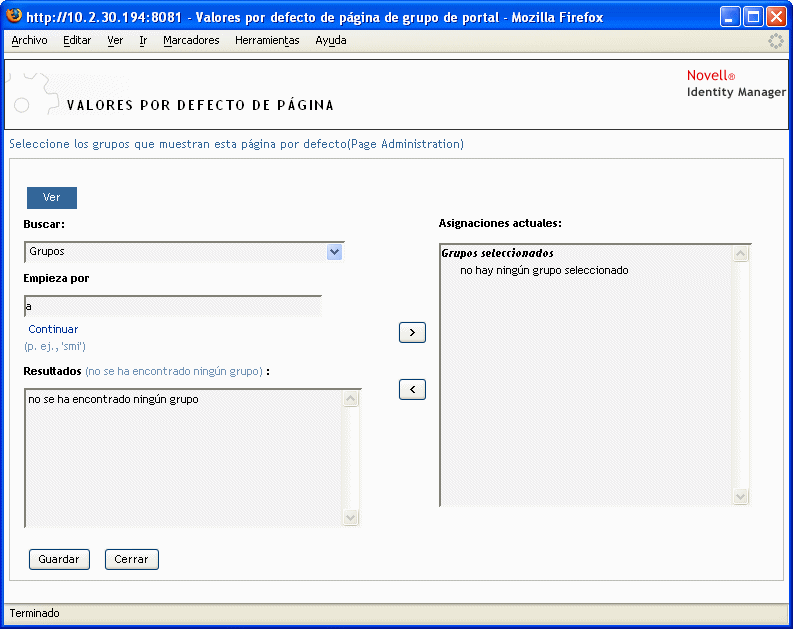Open the Archivo menu

click(x=29, y=40)
